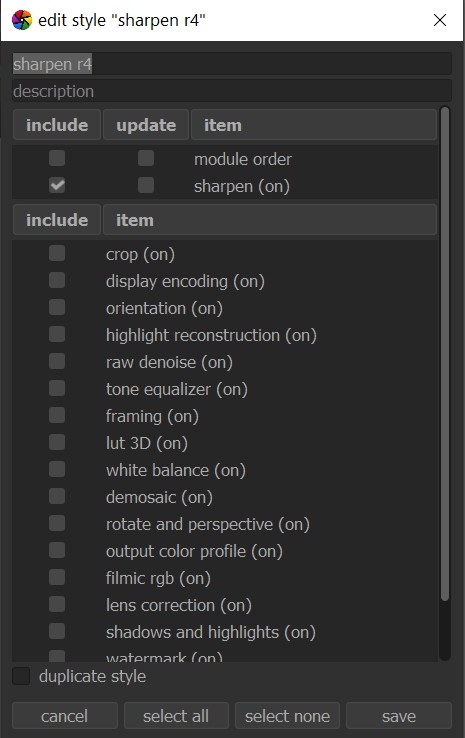
Task: Select the 'lut 3D (on)' row text
Action: (147, 444)
